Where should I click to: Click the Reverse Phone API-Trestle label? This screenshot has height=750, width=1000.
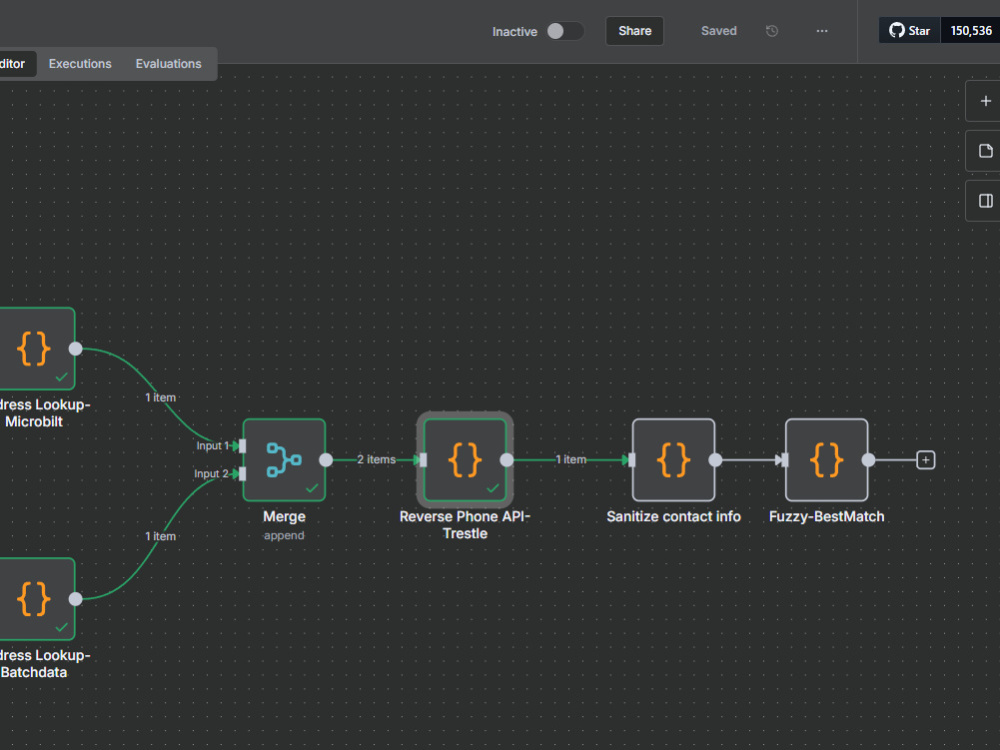coord(465,525)
